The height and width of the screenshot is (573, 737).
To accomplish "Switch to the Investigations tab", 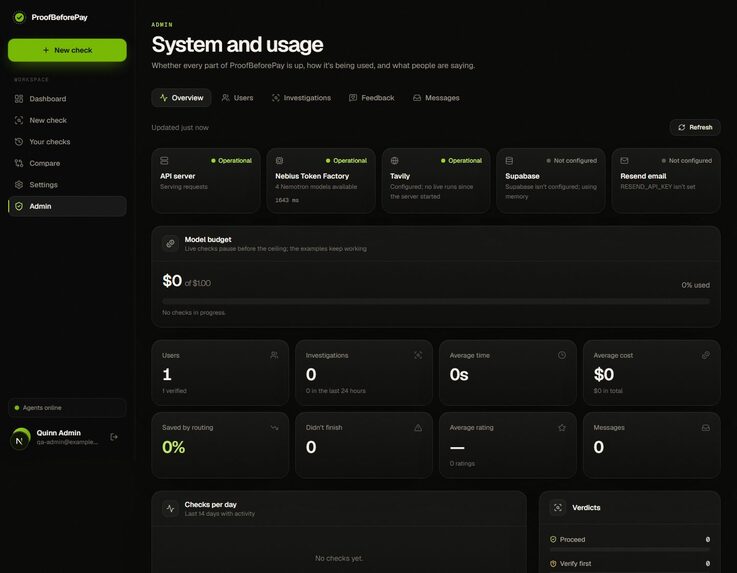I will pyautogui.click(x=301, y=98).
